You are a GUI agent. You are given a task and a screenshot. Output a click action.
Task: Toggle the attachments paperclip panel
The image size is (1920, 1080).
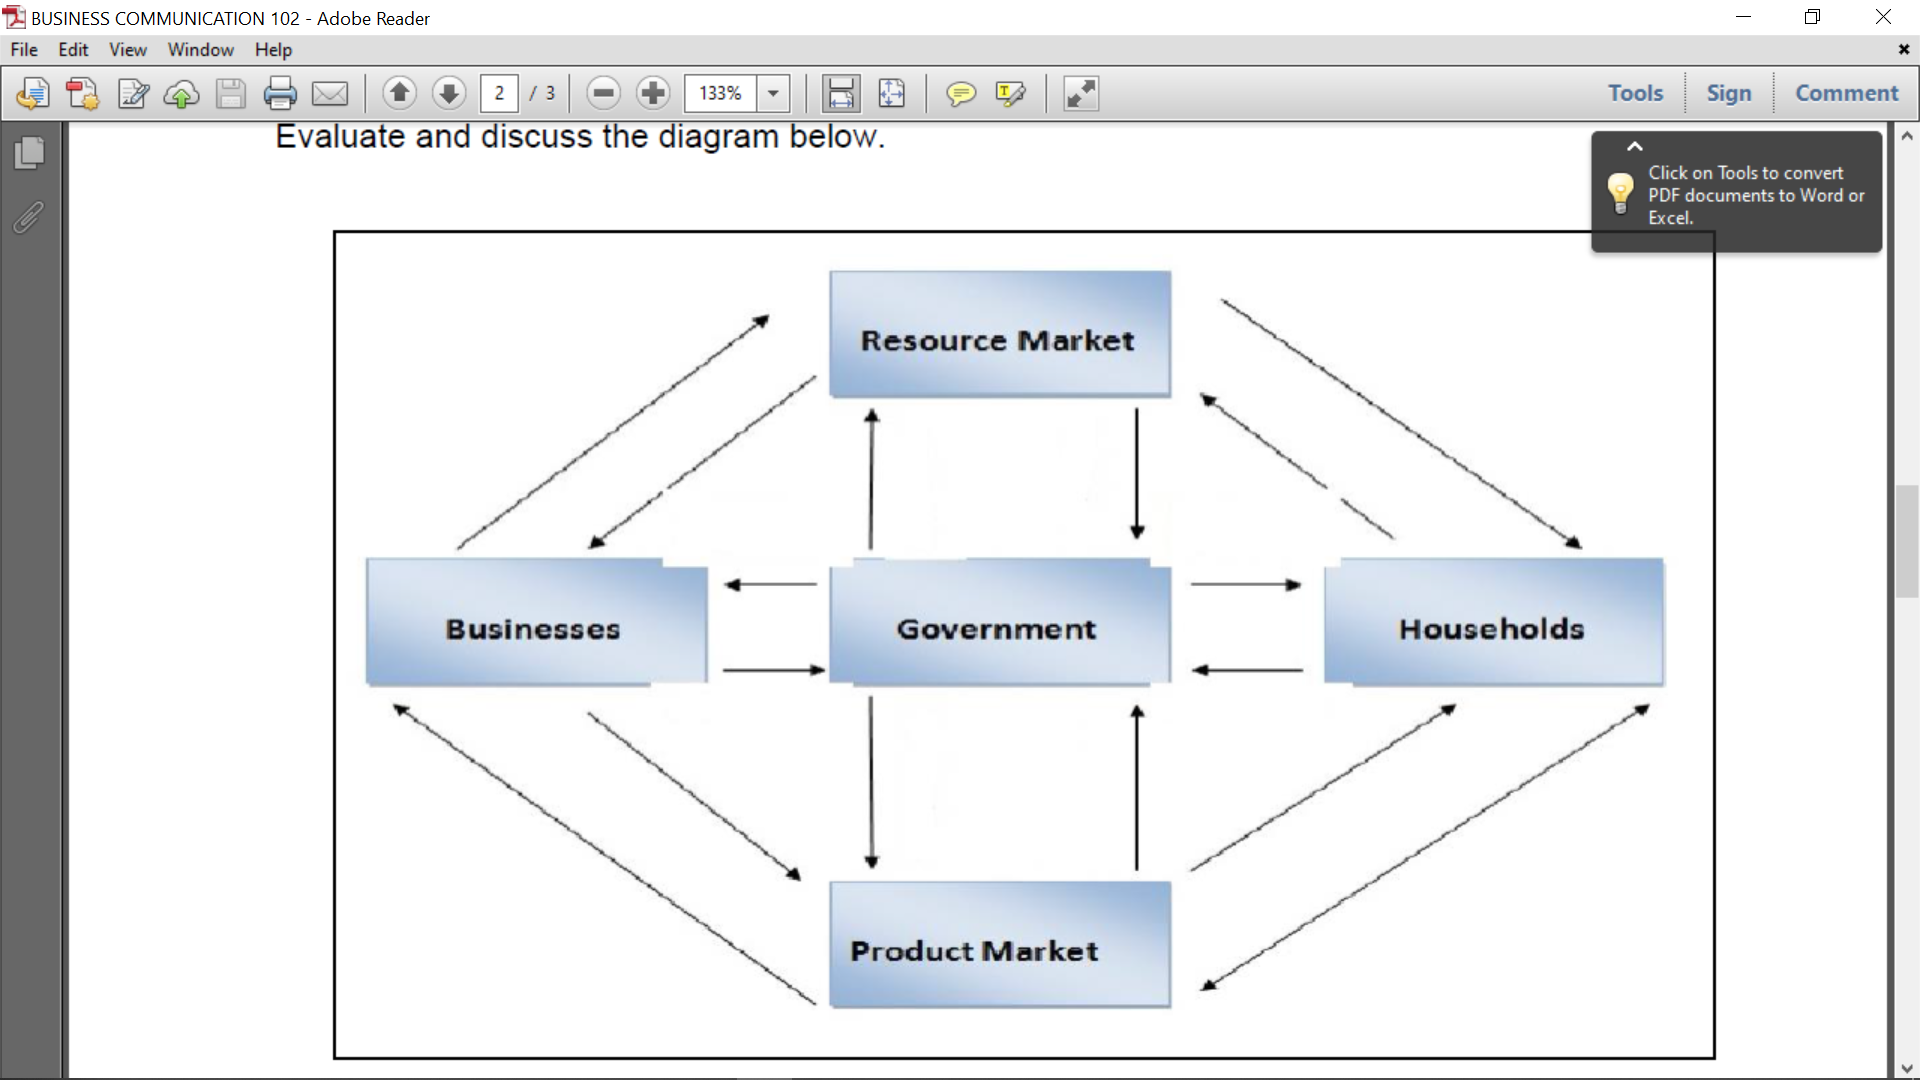30,217
